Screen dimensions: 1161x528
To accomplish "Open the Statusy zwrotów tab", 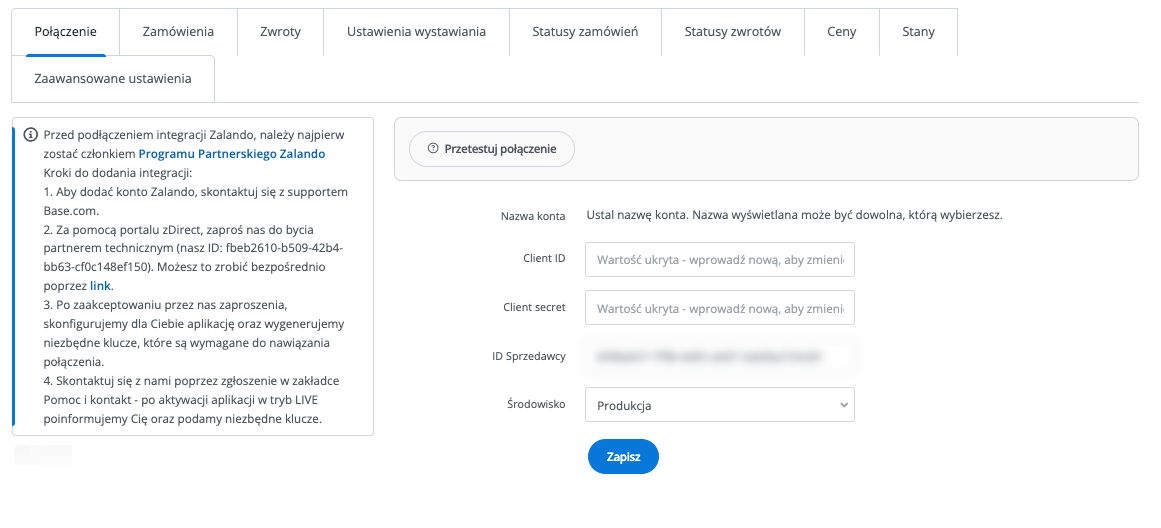I will pos(732,32).
